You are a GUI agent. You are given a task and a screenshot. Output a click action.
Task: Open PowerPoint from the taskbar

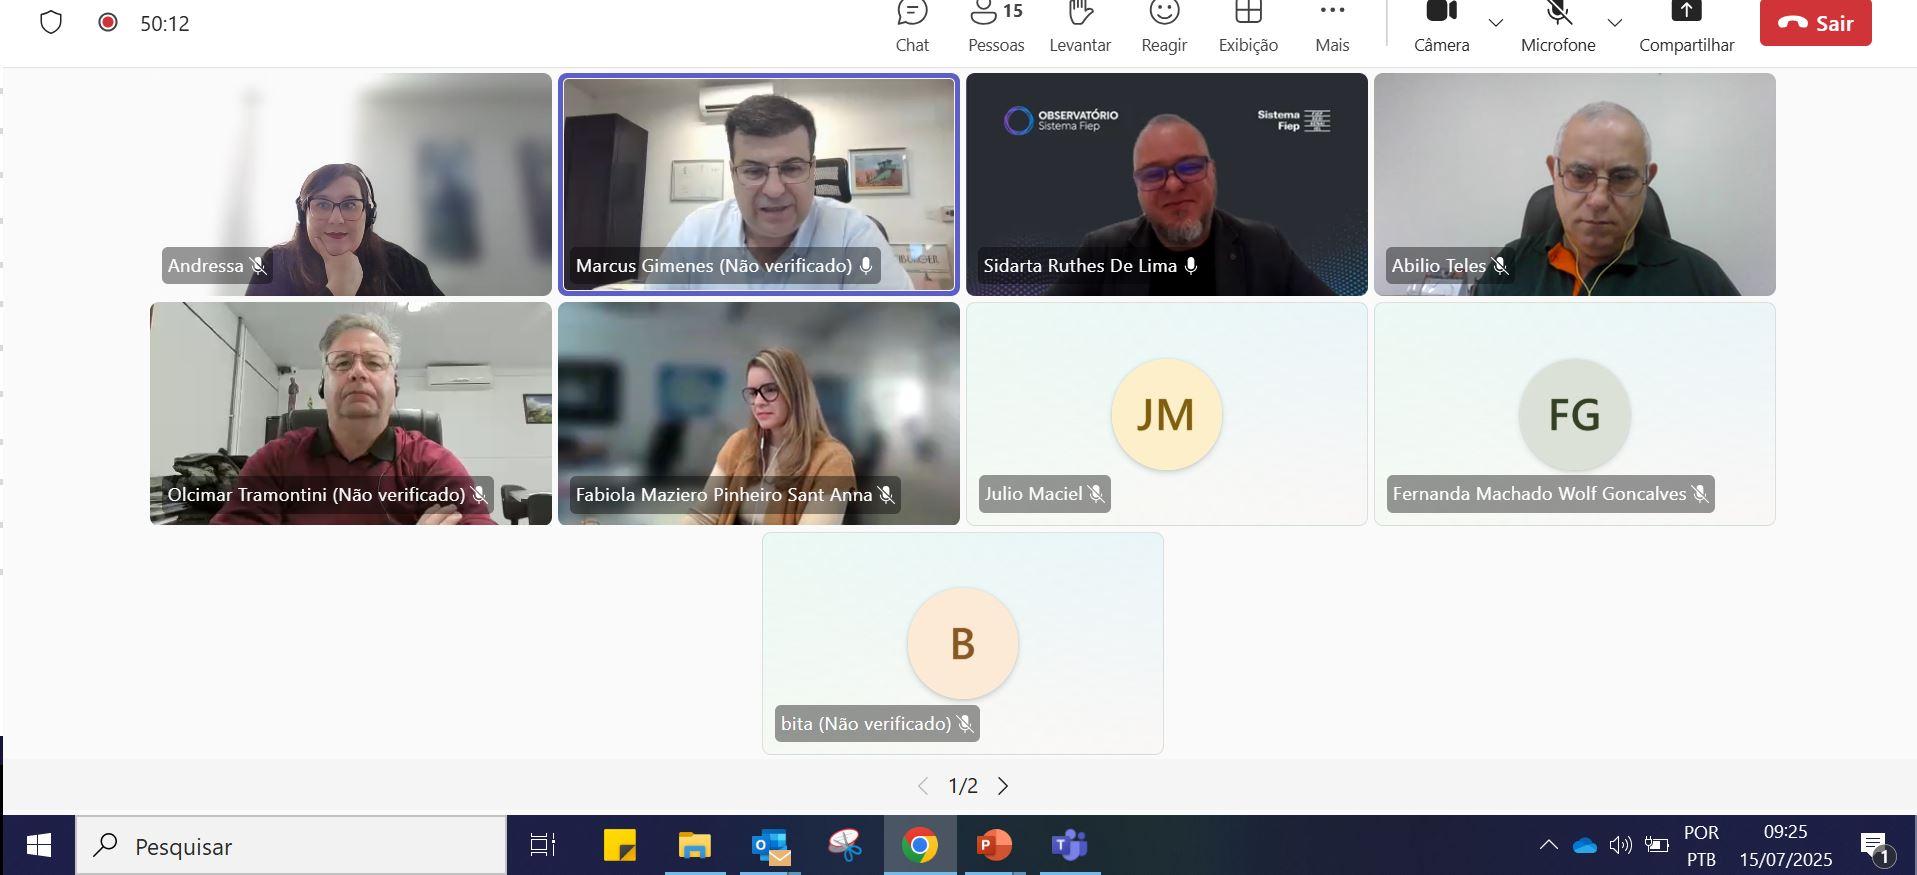(x=994, y=846)
